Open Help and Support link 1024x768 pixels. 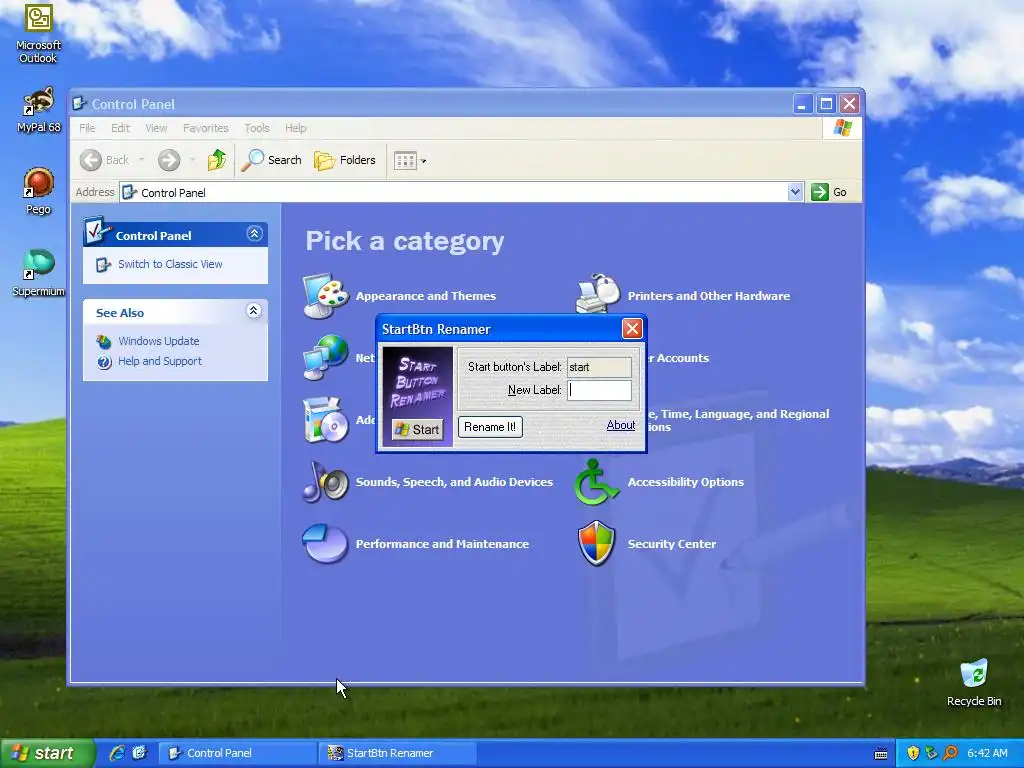tap(159, 361)
